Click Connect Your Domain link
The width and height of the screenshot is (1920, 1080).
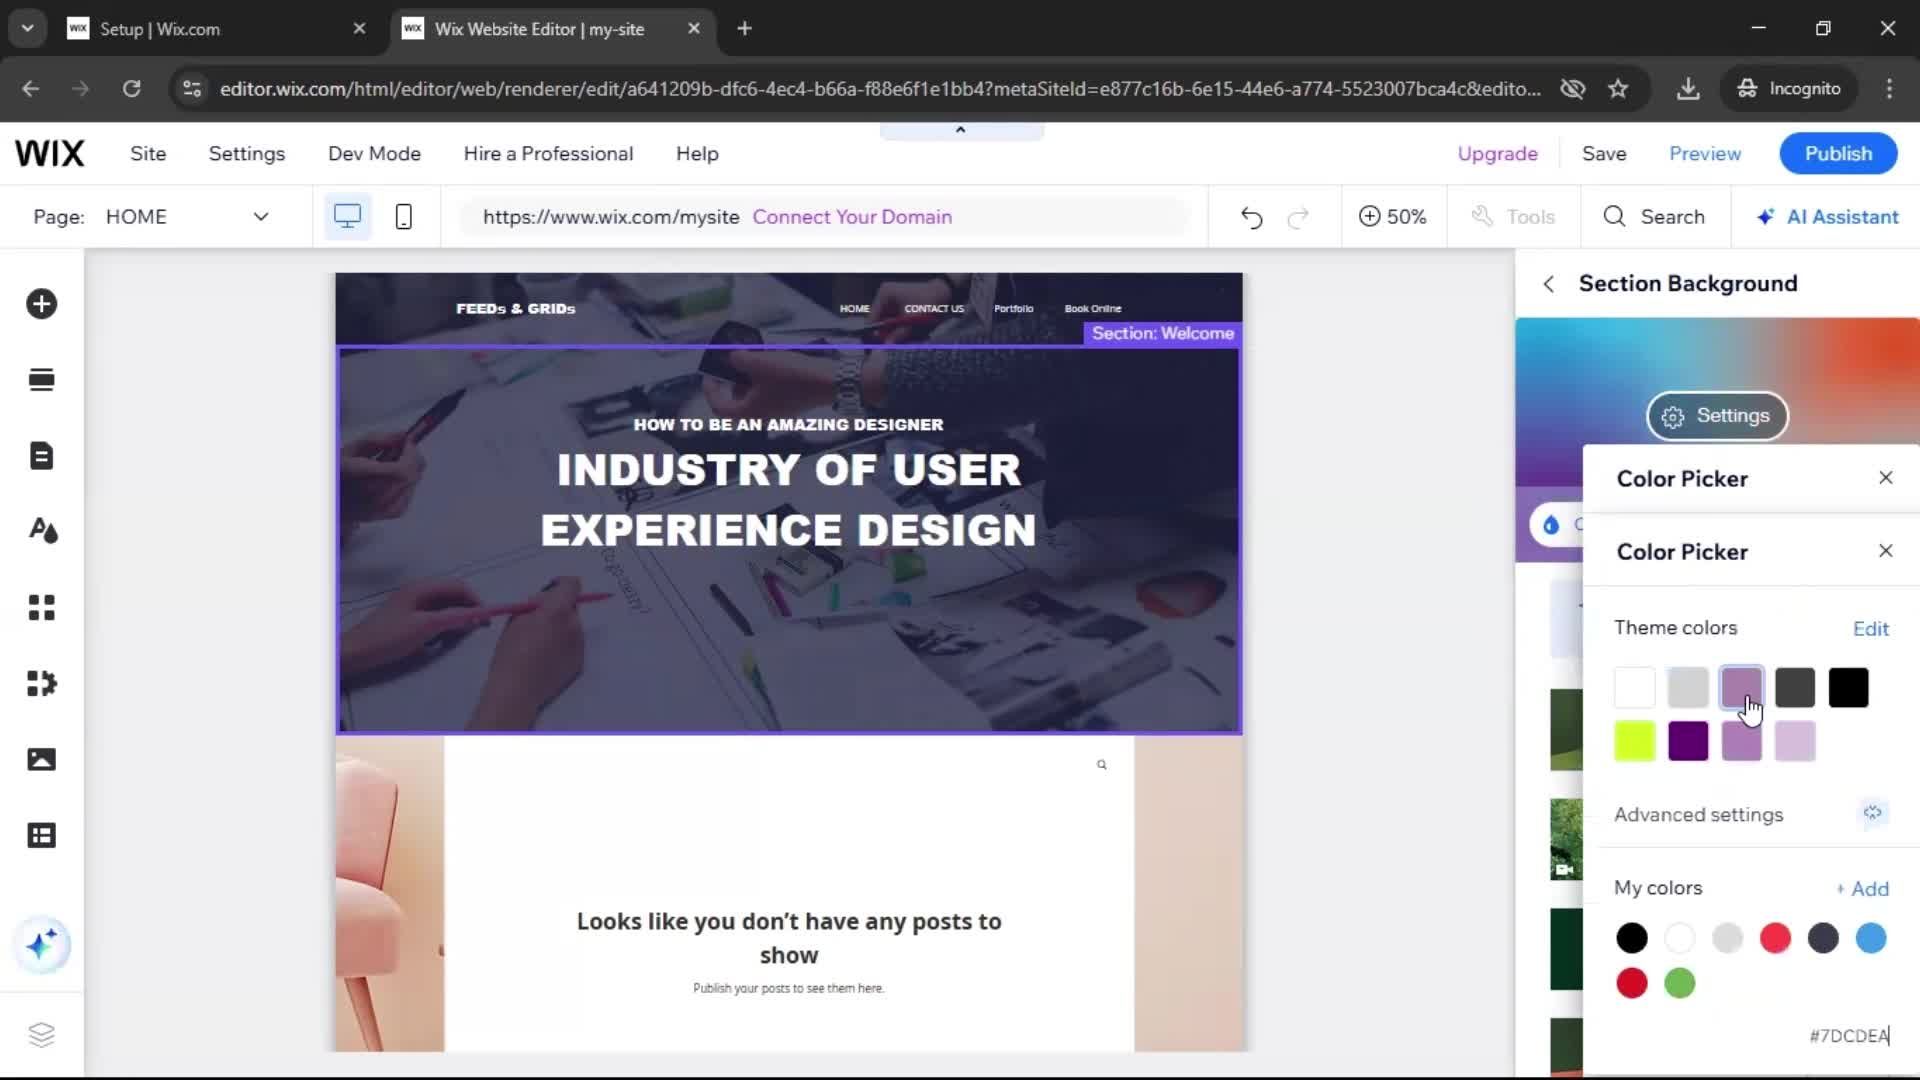point(852,217)
